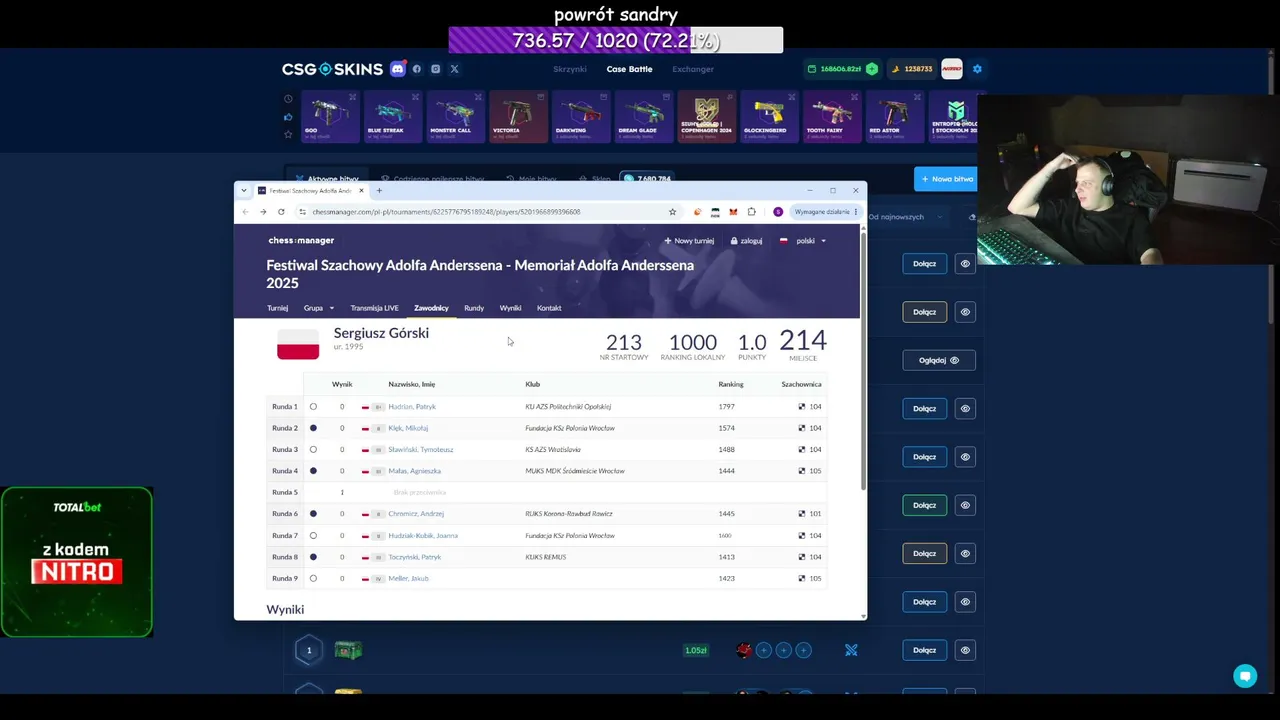Click the 'powrót sandry' donation progress bar
Screen dimensions: 1280x720
pyautogui.click(x=616, y=41)
